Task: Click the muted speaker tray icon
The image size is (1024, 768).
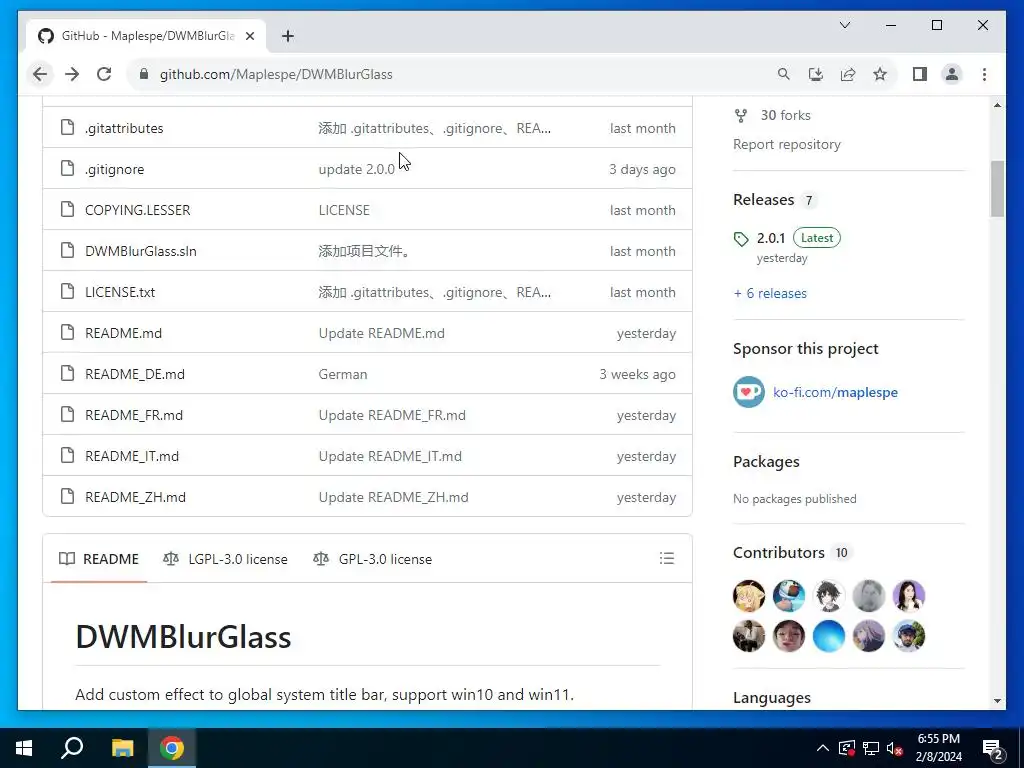Action: pyautogui.click(x=894, y=748)
